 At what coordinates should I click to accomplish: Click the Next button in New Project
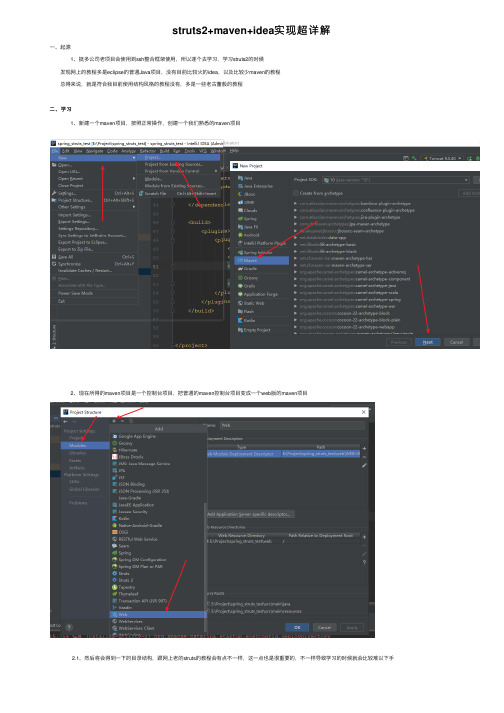click(x=428, y=342)
